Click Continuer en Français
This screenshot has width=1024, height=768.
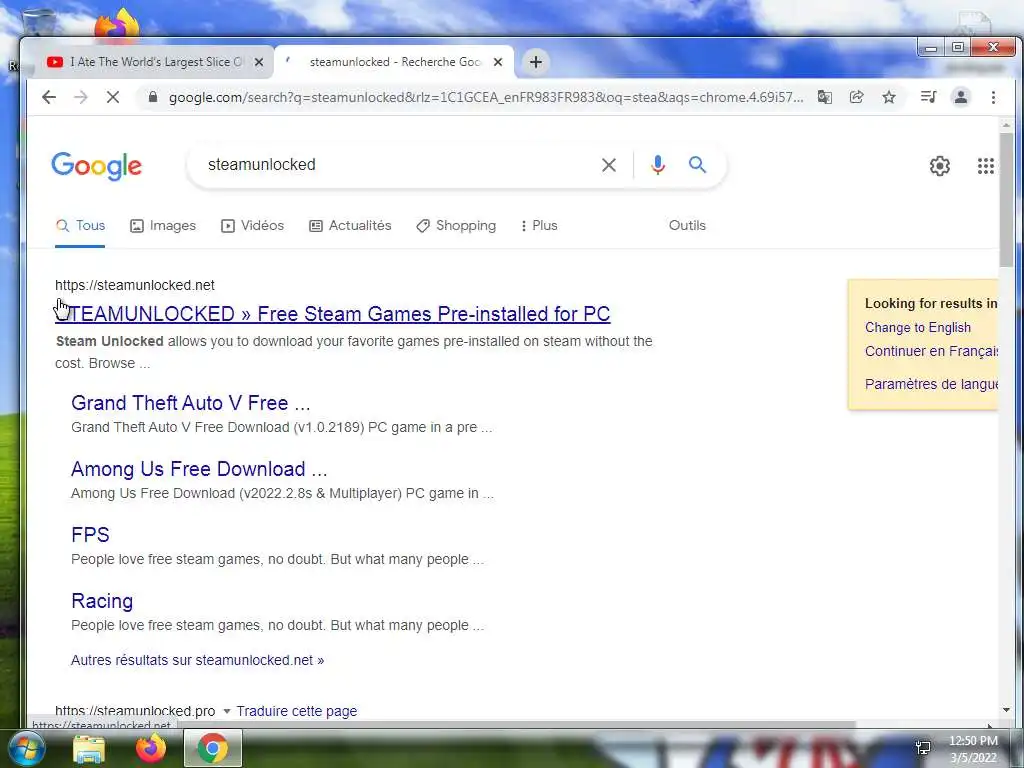[x=931, y=351]
